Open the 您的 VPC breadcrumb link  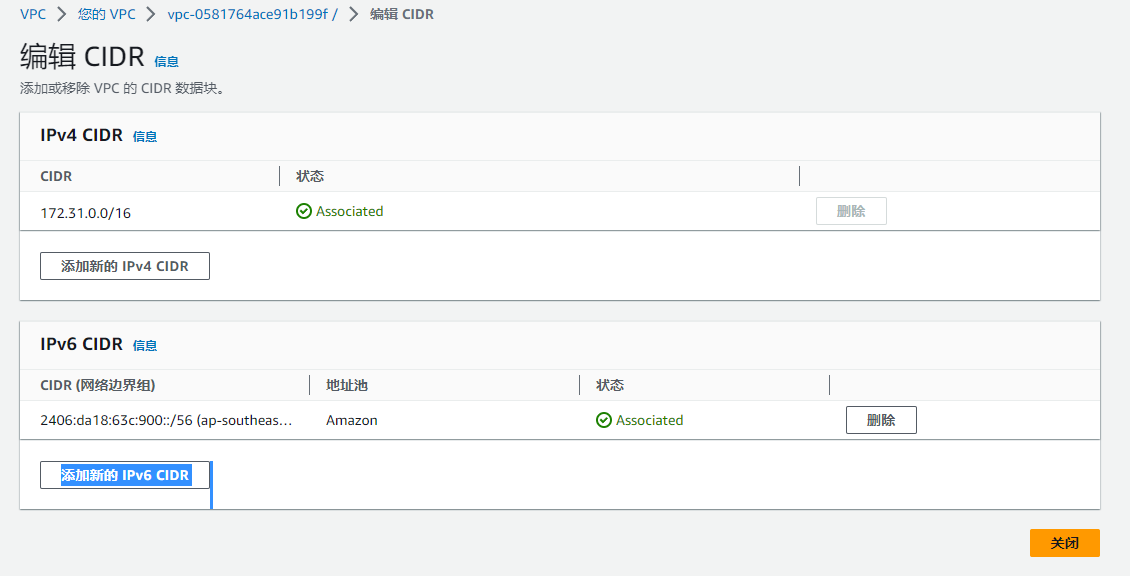pos(106,15)
